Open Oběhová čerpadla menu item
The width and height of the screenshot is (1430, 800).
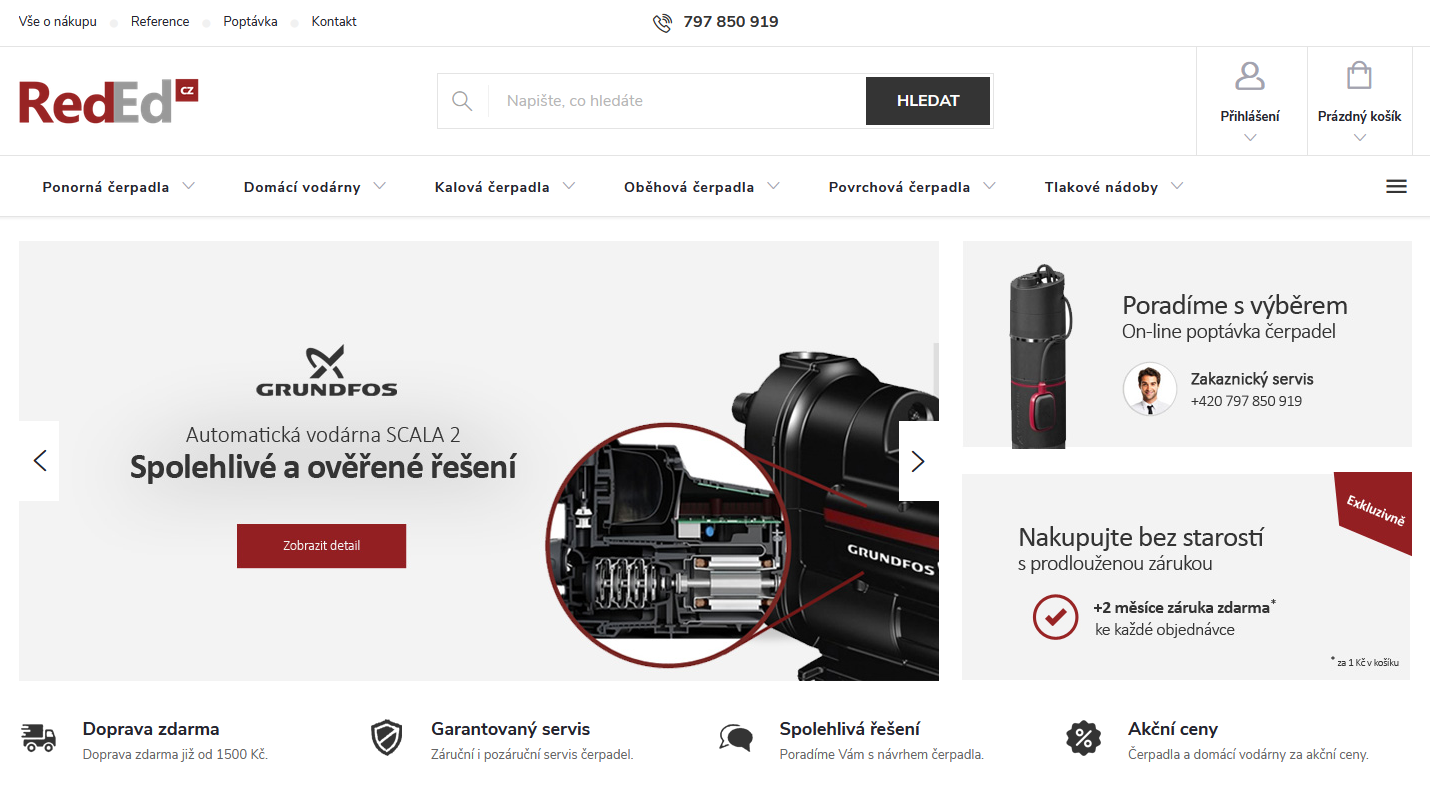pos(689,187)
